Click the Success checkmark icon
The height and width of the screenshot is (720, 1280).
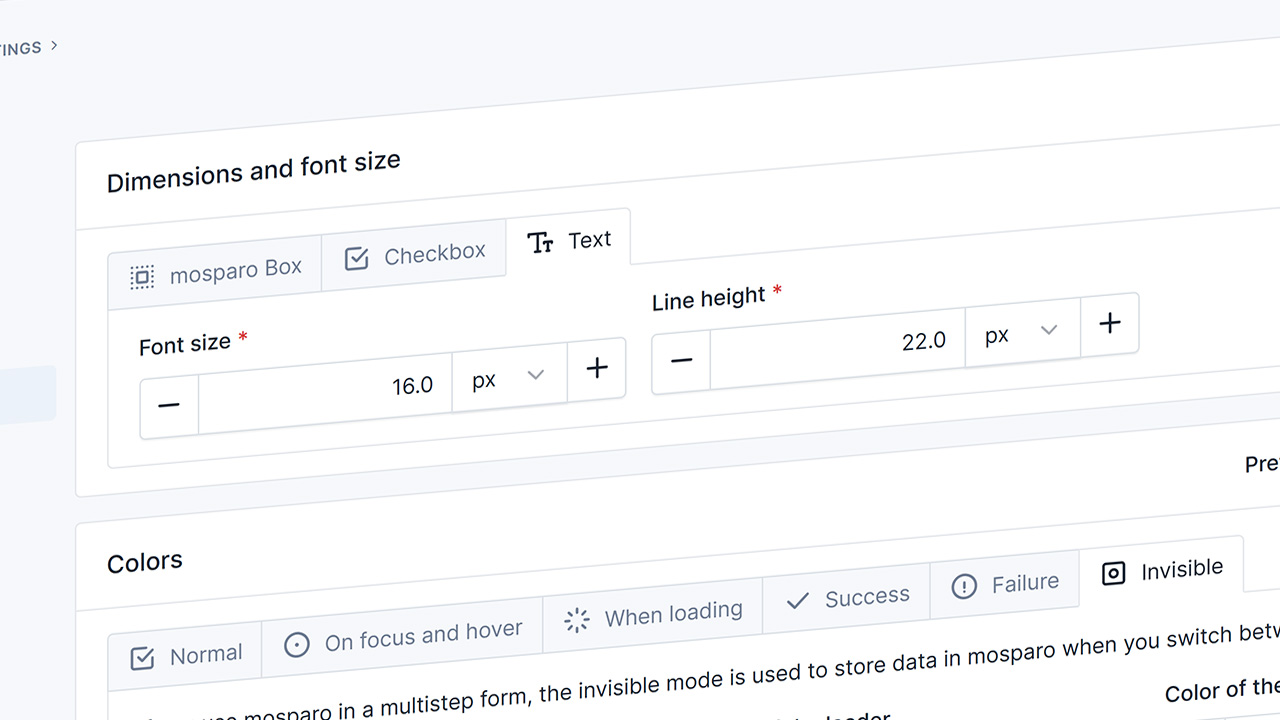click(x=798, y=602)
